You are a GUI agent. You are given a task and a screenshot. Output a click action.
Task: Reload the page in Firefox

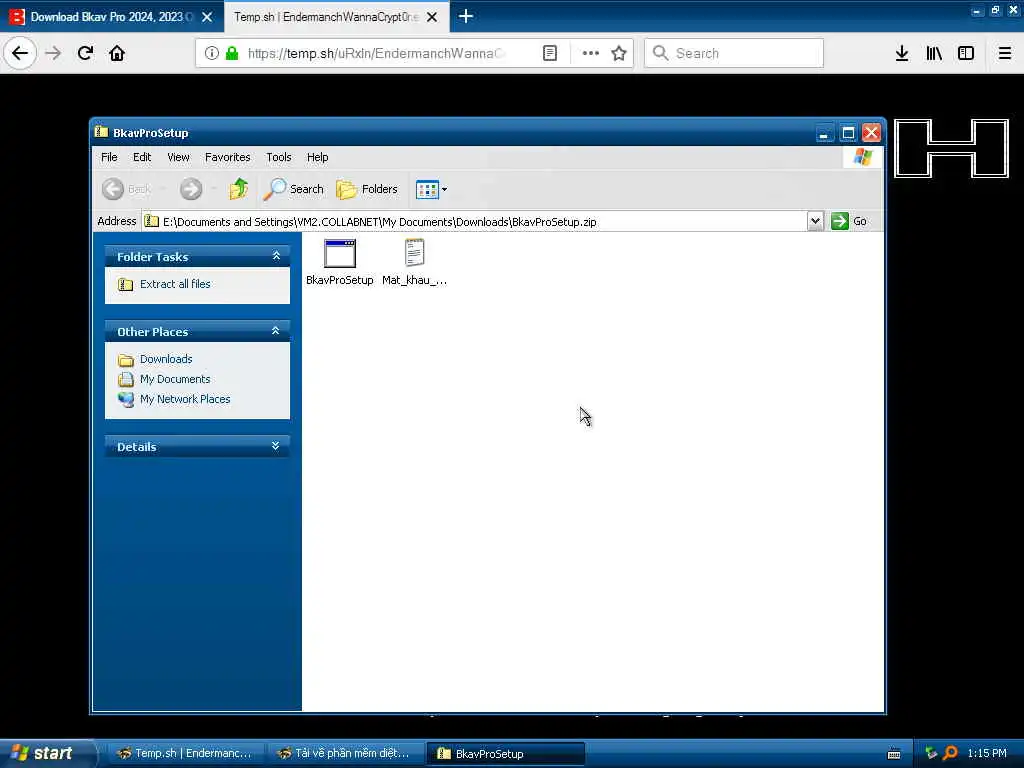point(85,53)
